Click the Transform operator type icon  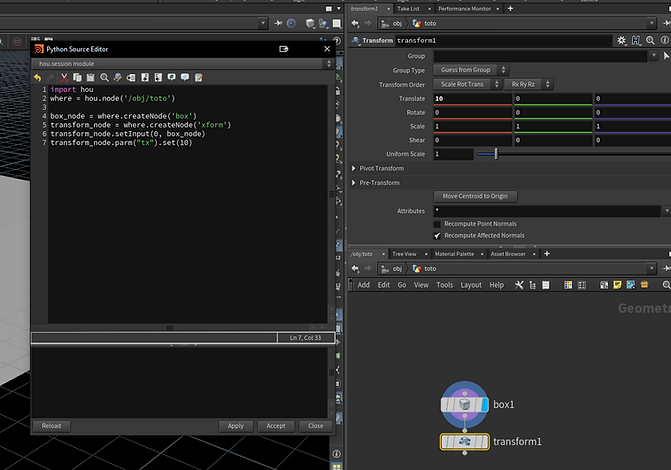point(355,40)
